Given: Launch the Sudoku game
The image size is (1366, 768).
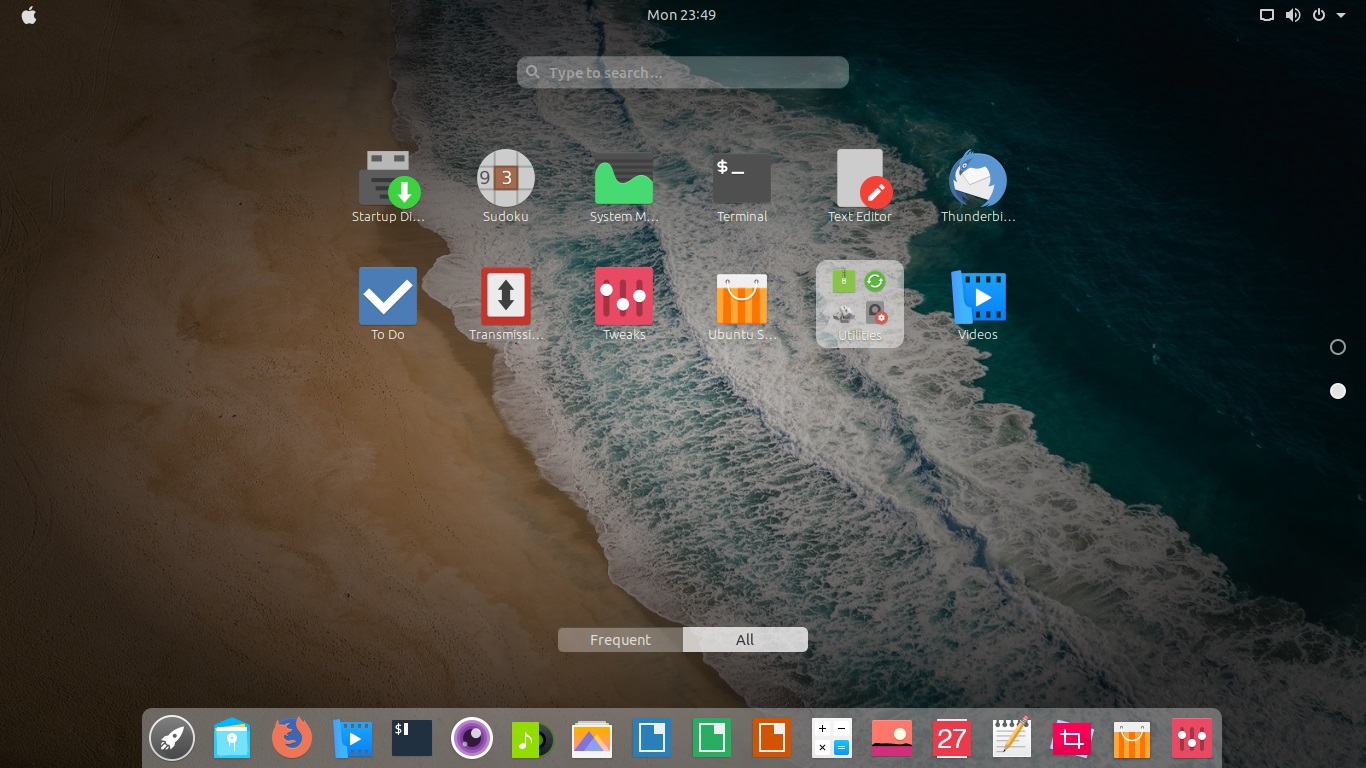Looking at the screenshot, I should (505, 186).
